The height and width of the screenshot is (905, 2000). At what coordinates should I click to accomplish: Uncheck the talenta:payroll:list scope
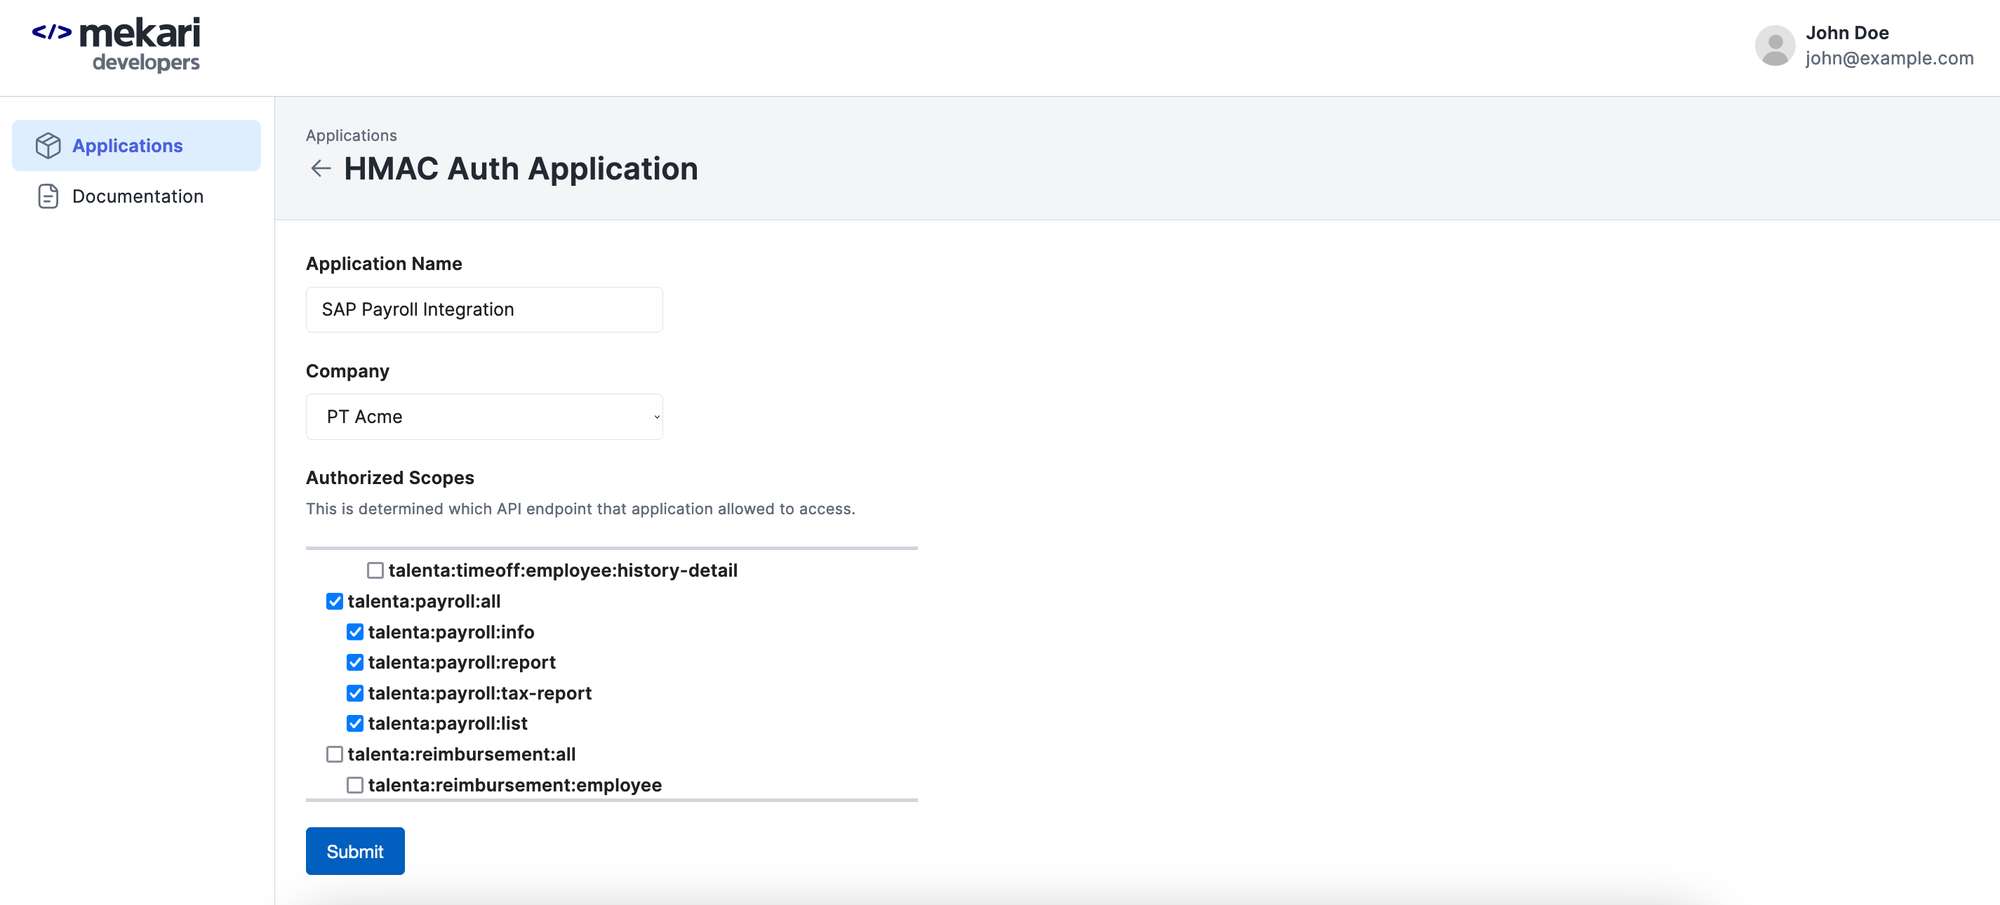(355, 723)
